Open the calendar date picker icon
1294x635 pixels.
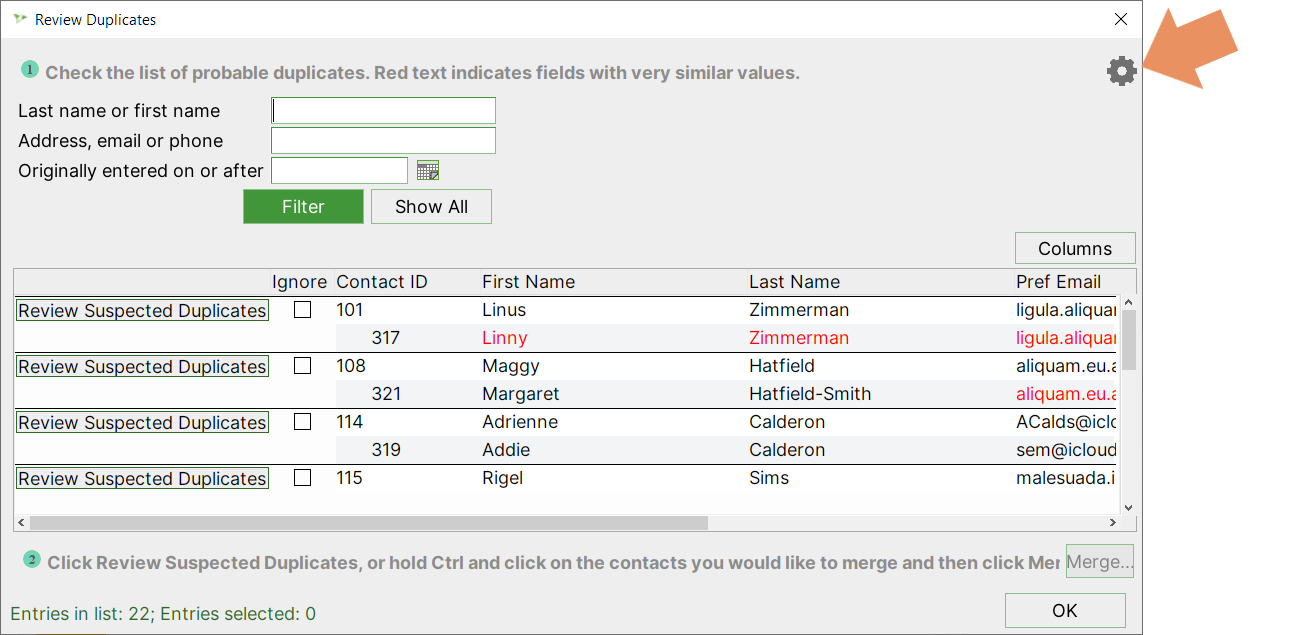(x=428, y=171)
